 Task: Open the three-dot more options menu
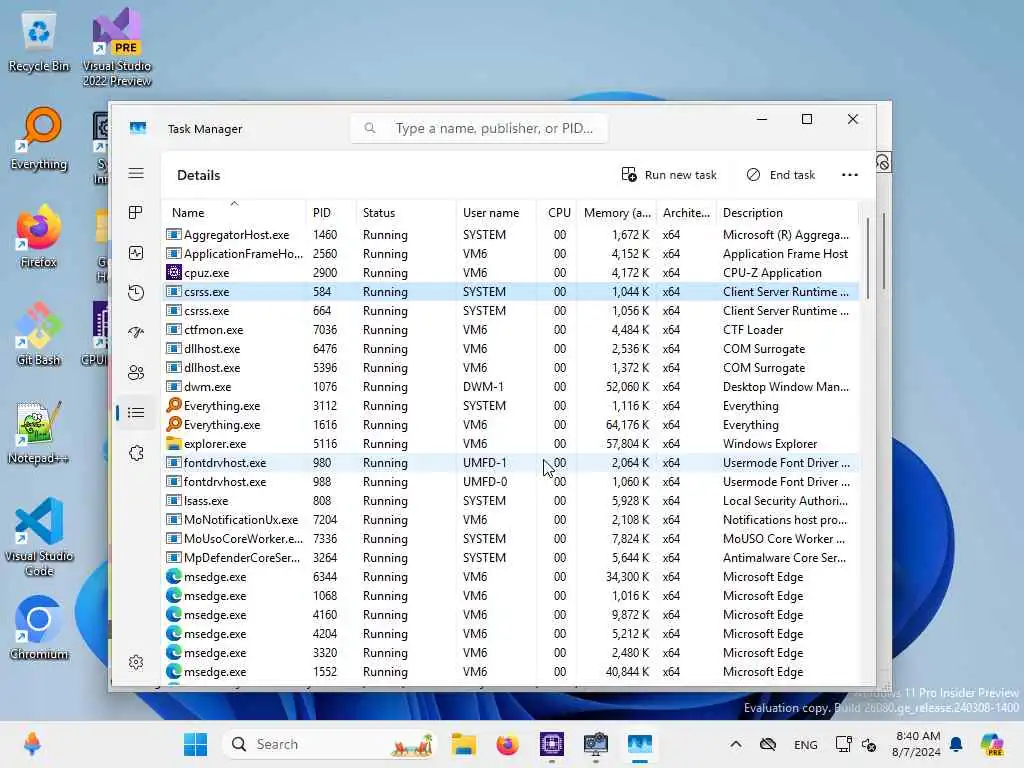[x=850, y=175]
